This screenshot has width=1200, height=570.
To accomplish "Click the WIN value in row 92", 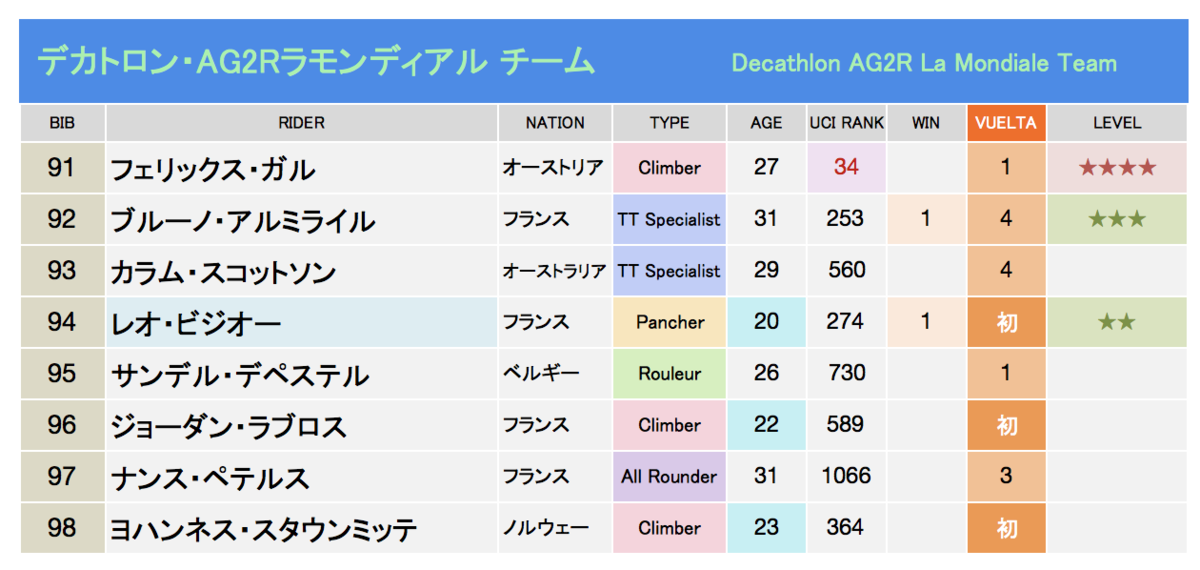I will pyautogui.click(x=926, y=218).
